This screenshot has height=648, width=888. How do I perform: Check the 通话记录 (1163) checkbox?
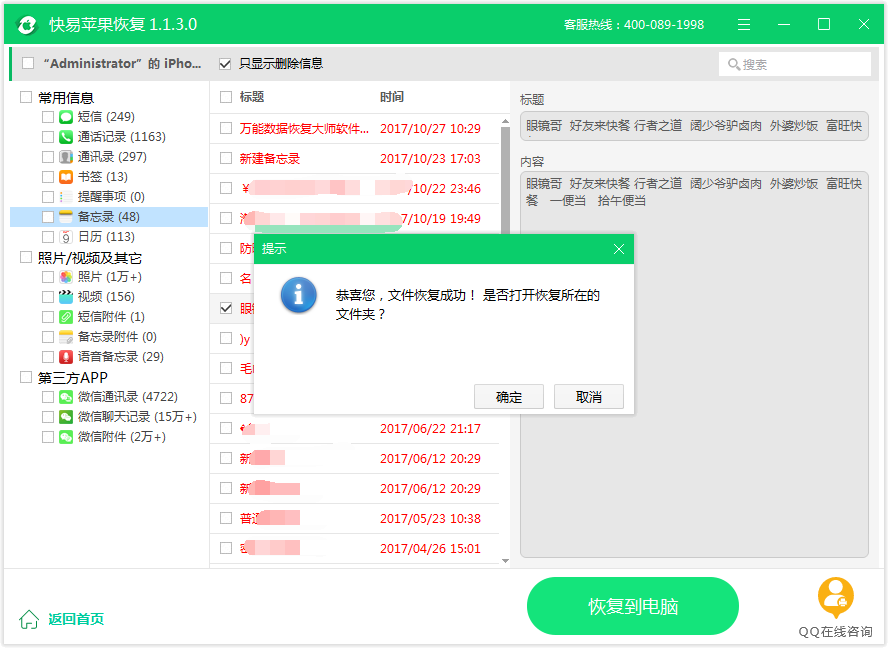(48, 137)
